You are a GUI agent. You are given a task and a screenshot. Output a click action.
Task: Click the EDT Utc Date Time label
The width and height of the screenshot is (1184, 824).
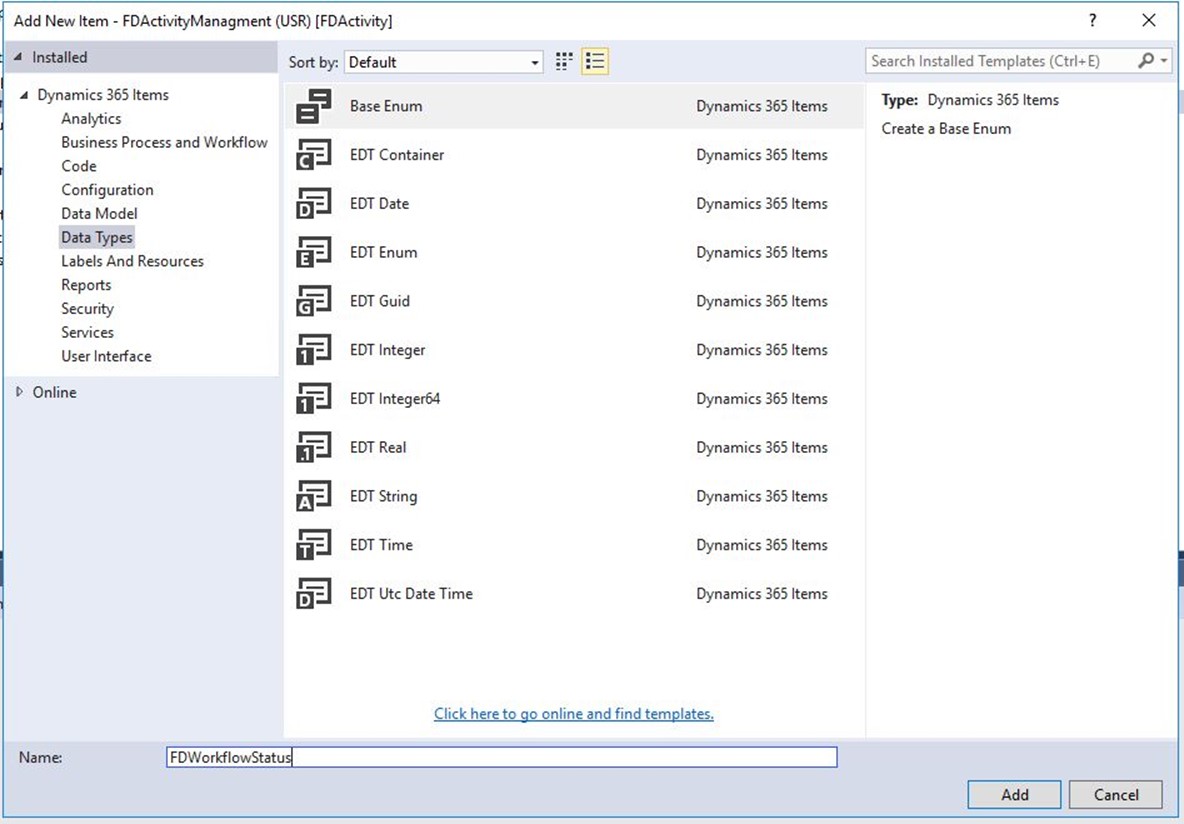coord(412,594)
